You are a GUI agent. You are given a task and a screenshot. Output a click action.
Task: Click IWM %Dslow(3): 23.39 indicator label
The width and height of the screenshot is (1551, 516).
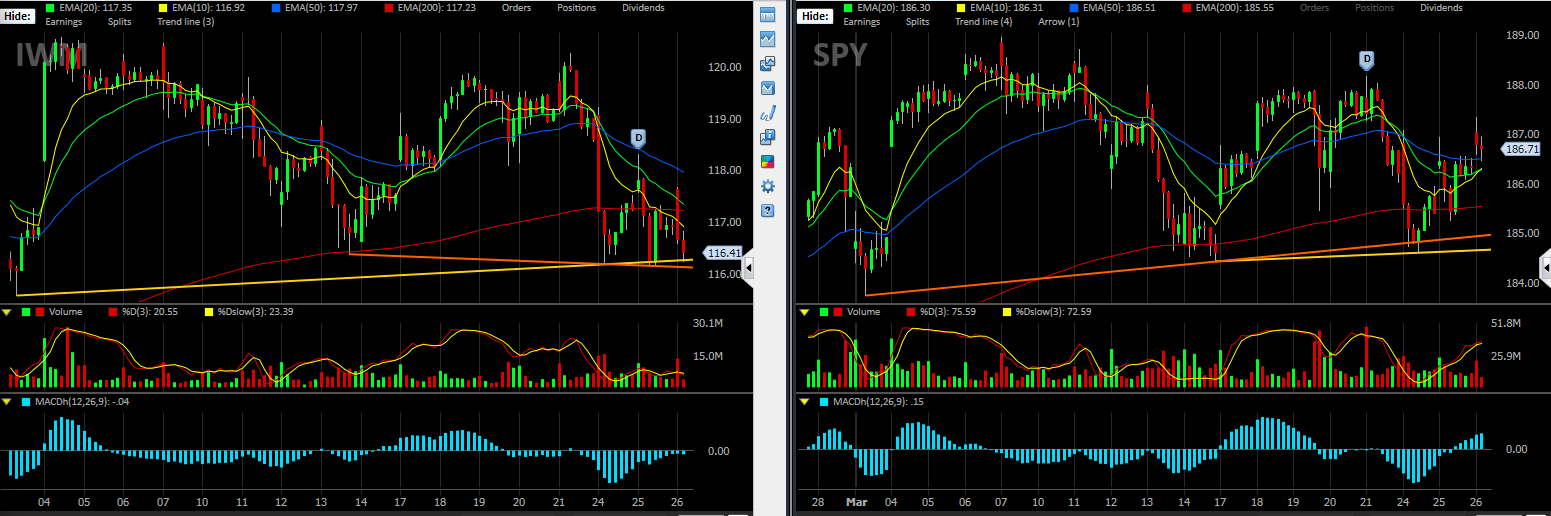tap(254, 312)
